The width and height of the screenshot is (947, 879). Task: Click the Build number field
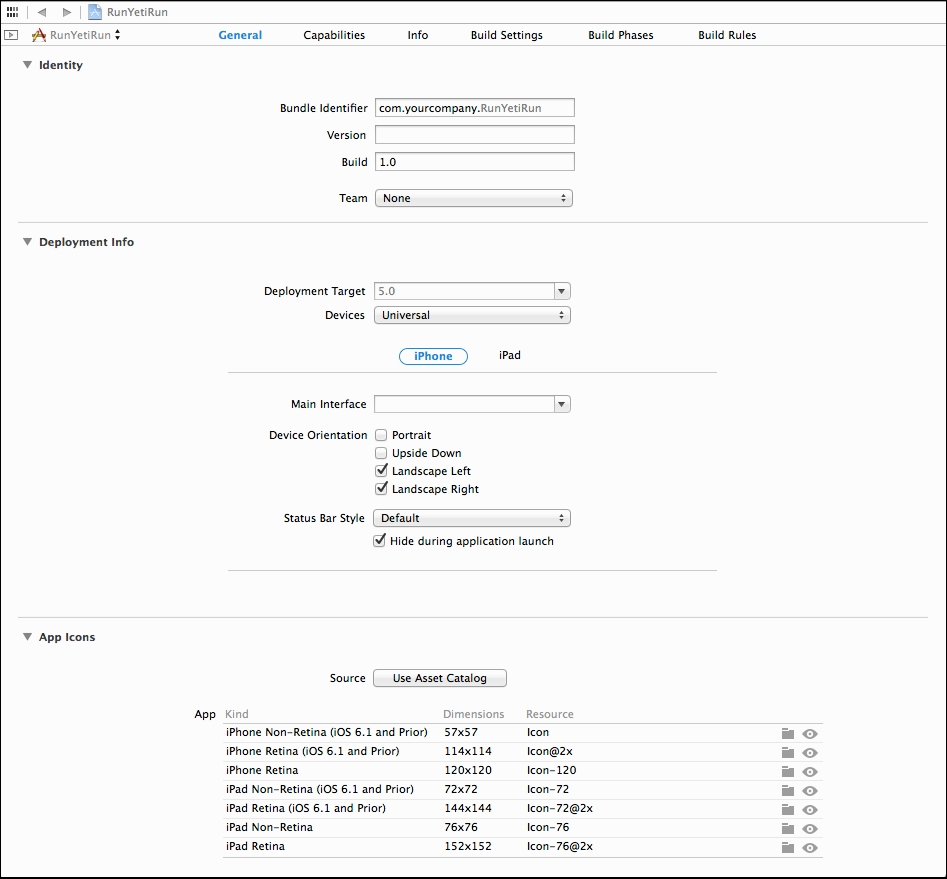pyautogui.click(x=475, y=162)
